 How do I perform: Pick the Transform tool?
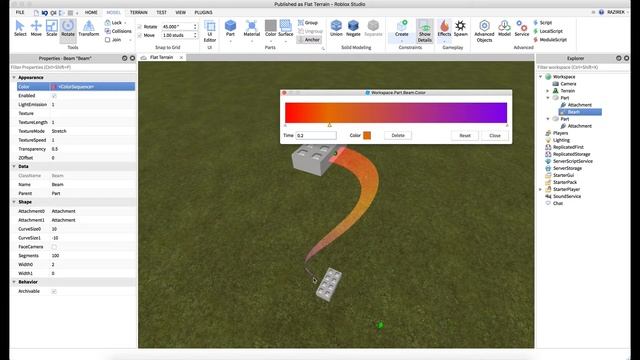point(89,29)
